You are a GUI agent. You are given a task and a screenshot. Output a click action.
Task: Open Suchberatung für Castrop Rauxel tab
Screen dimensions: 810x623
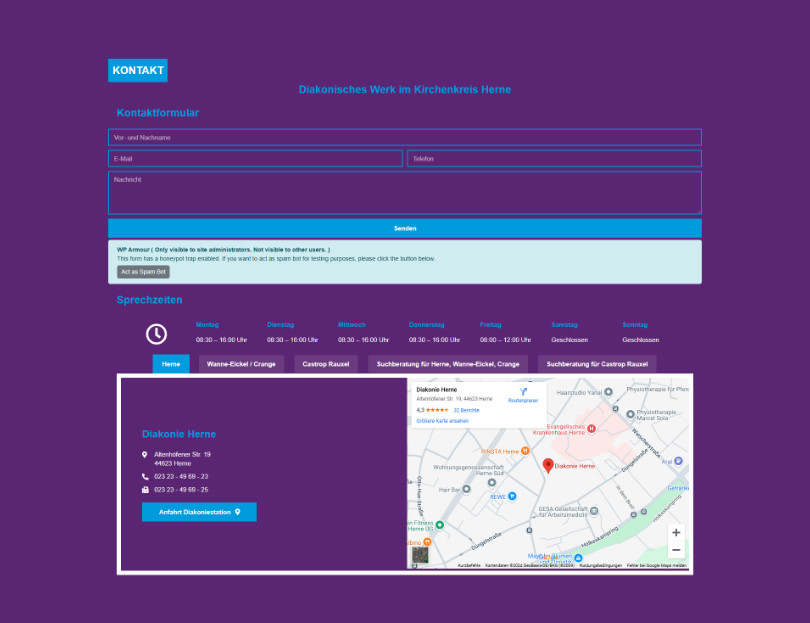pyautogui.click(x=597, y=364)
